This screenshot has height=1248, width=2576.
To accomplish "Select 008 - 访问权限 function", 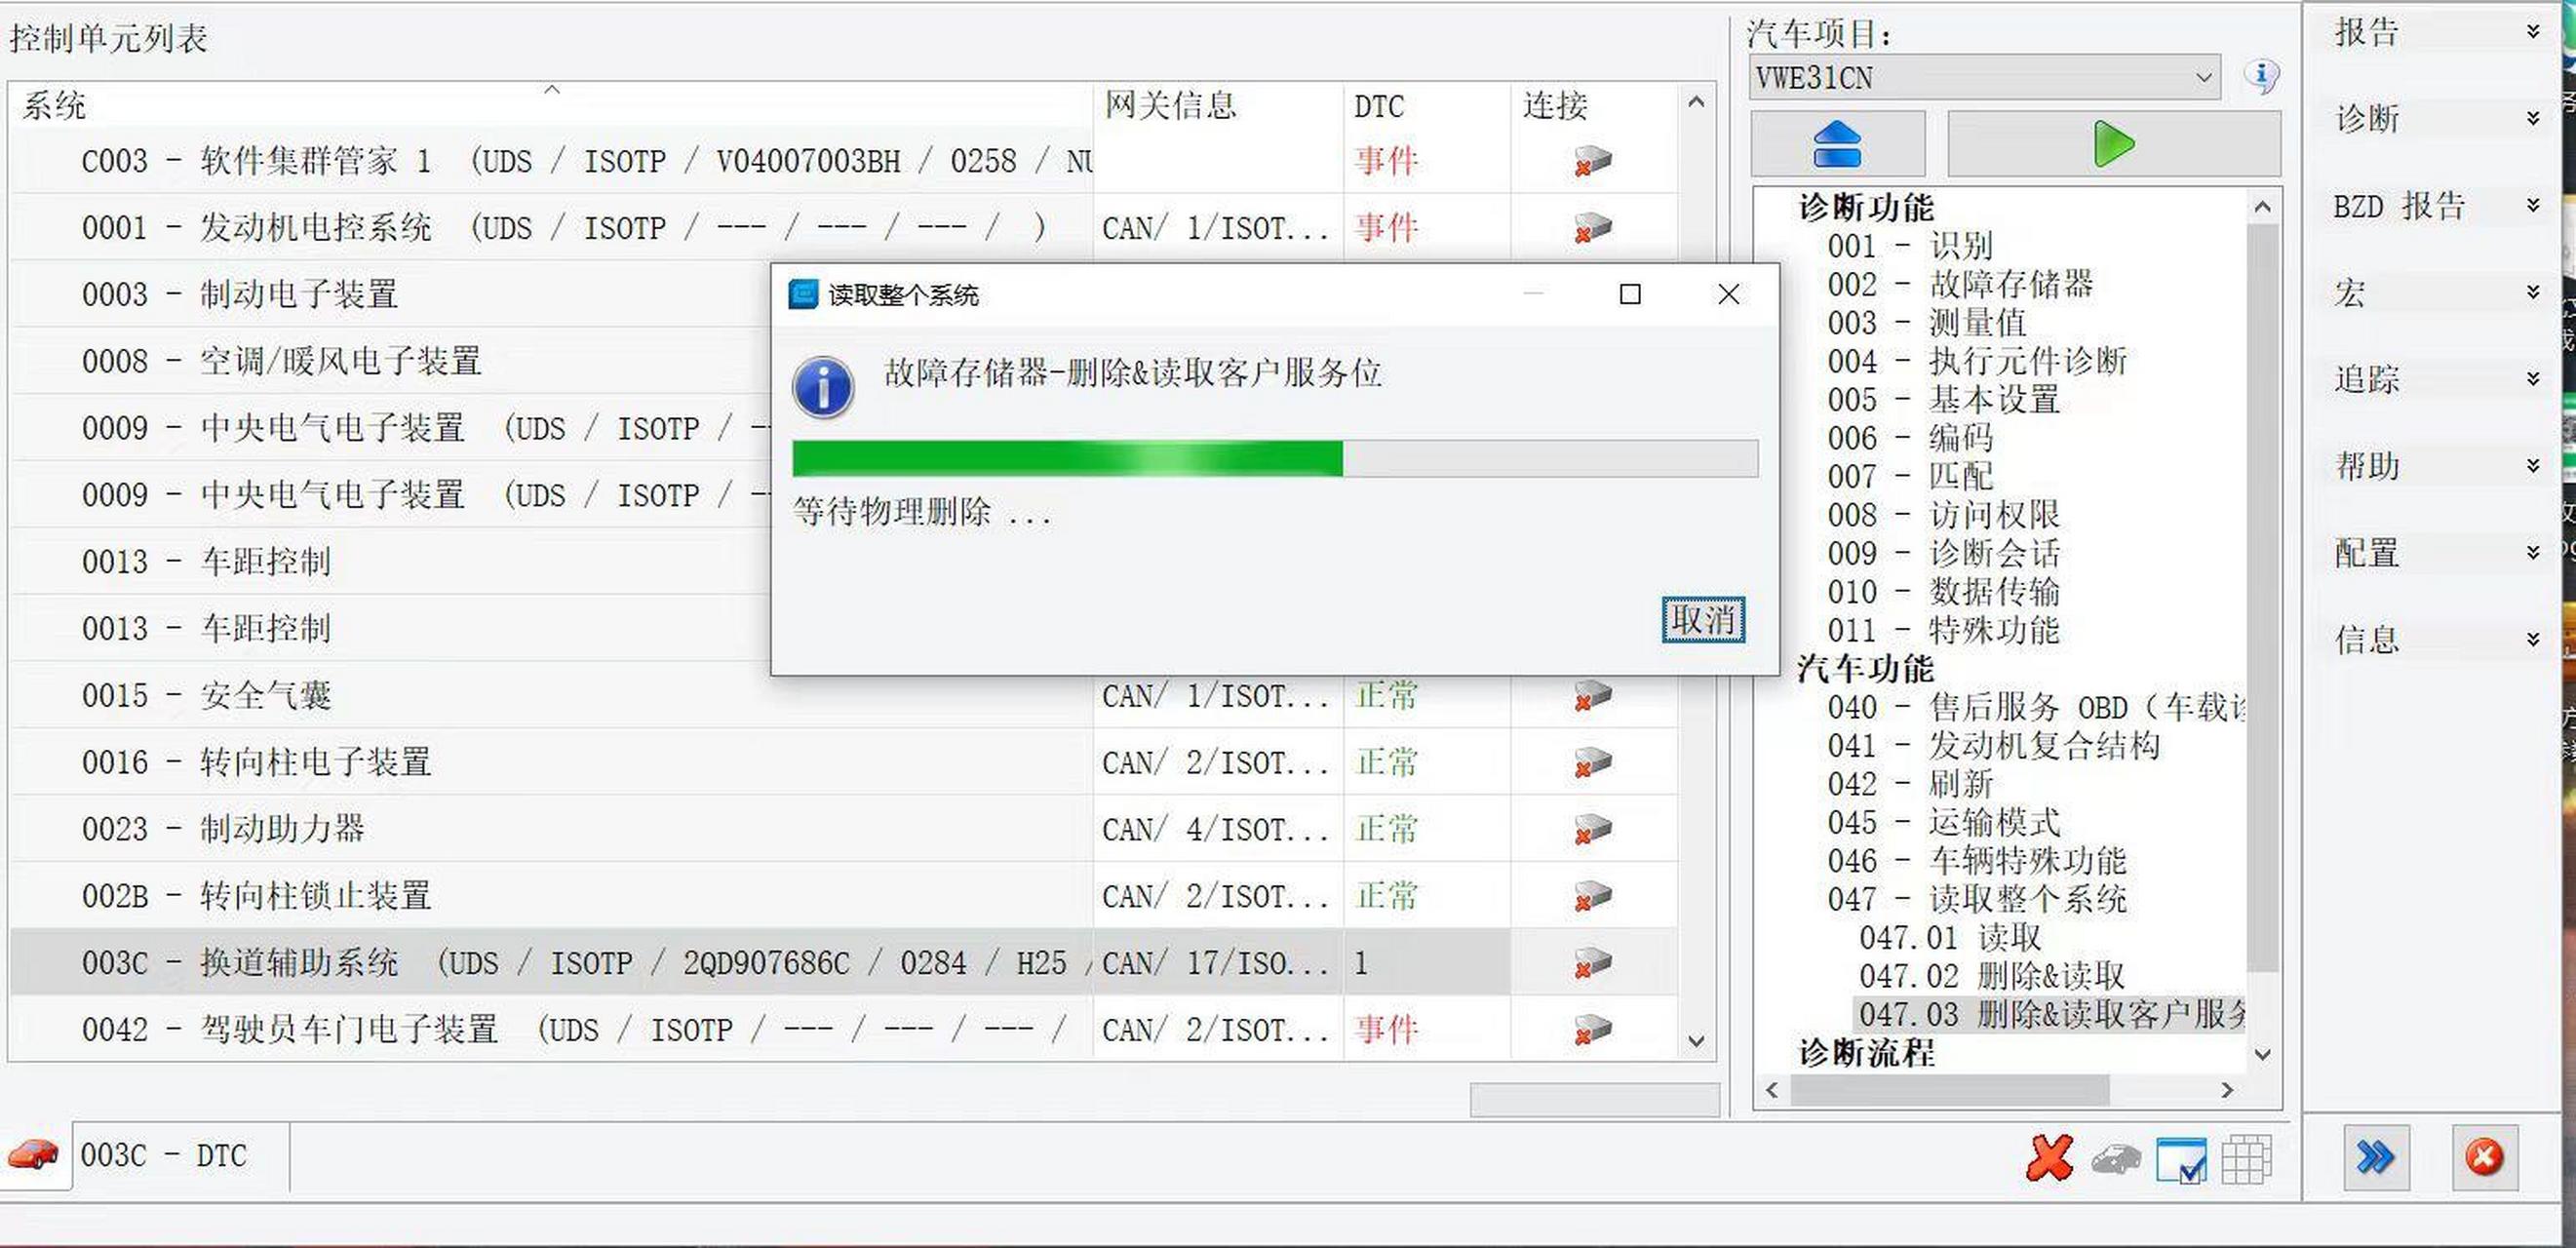I will pyautogui.click(x=1943, y=515).
